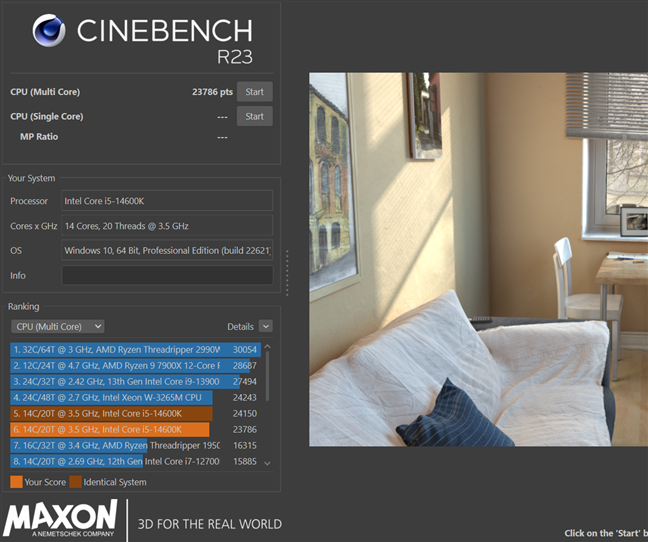Image resolution: width=648 pixels, height=542 pixels.
Task: Select ranking row 3 Core i9-13900
Action: [136, 381]
